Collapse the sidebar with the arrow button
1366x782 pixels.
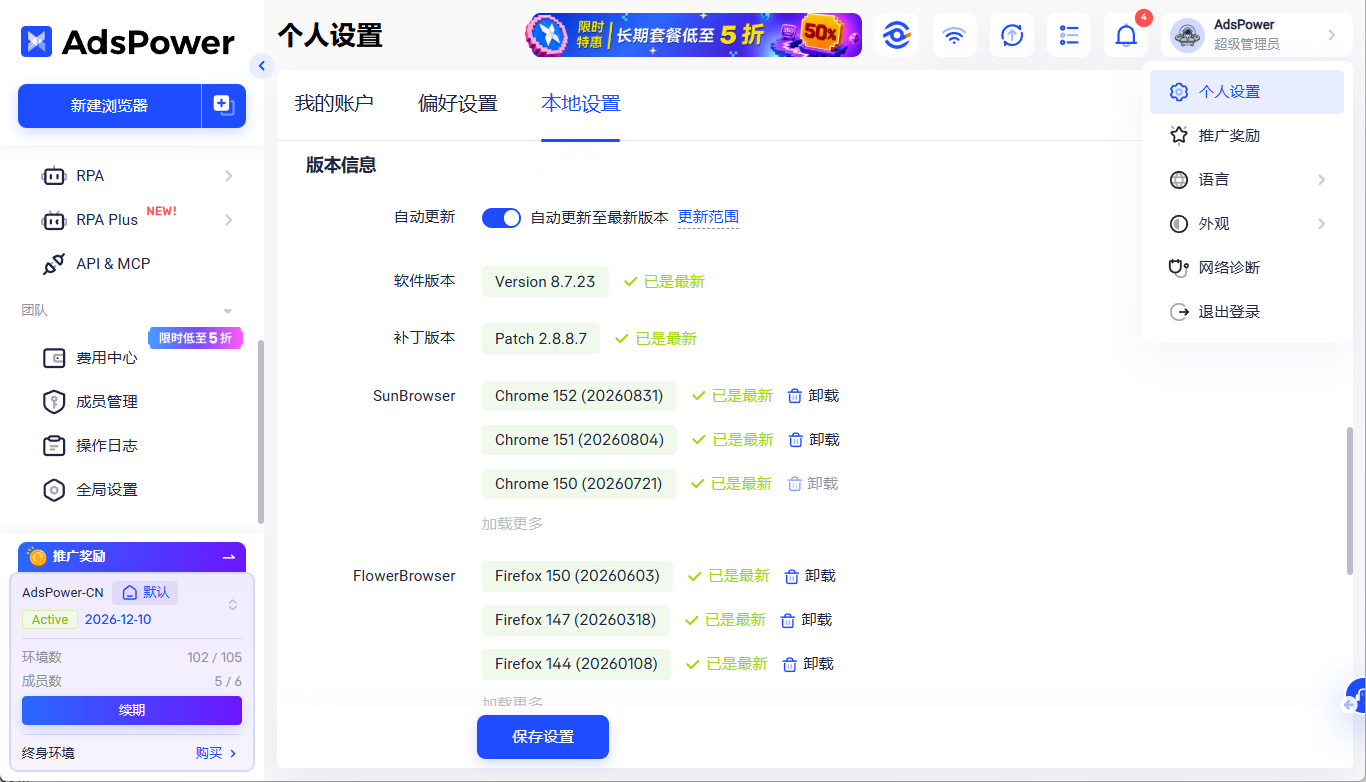pyautogui.click(x=261, y=66)
